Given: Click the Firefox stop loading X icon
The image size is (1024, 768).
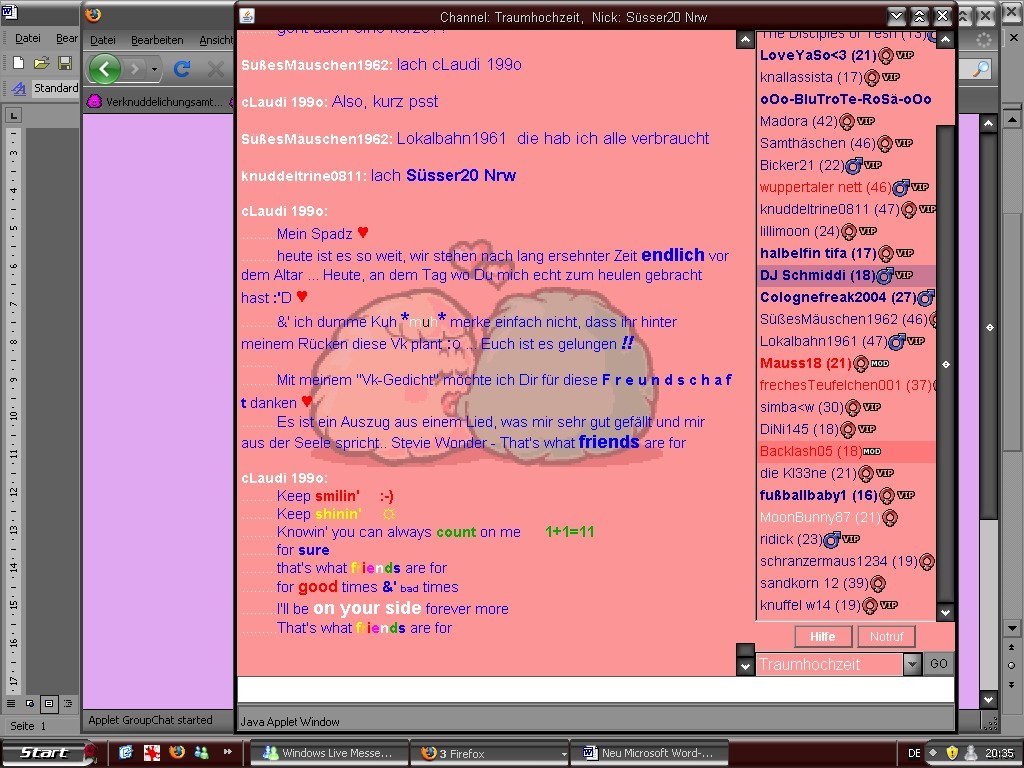Looking at the screenshot, I should (x=215, y=68).
